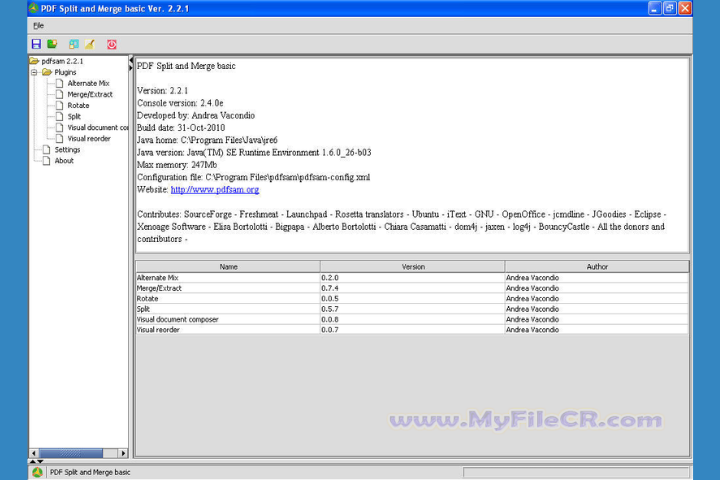Click version cell 0.2.0
The height and width of the screenshot is (480, 720).
[413, 277]
